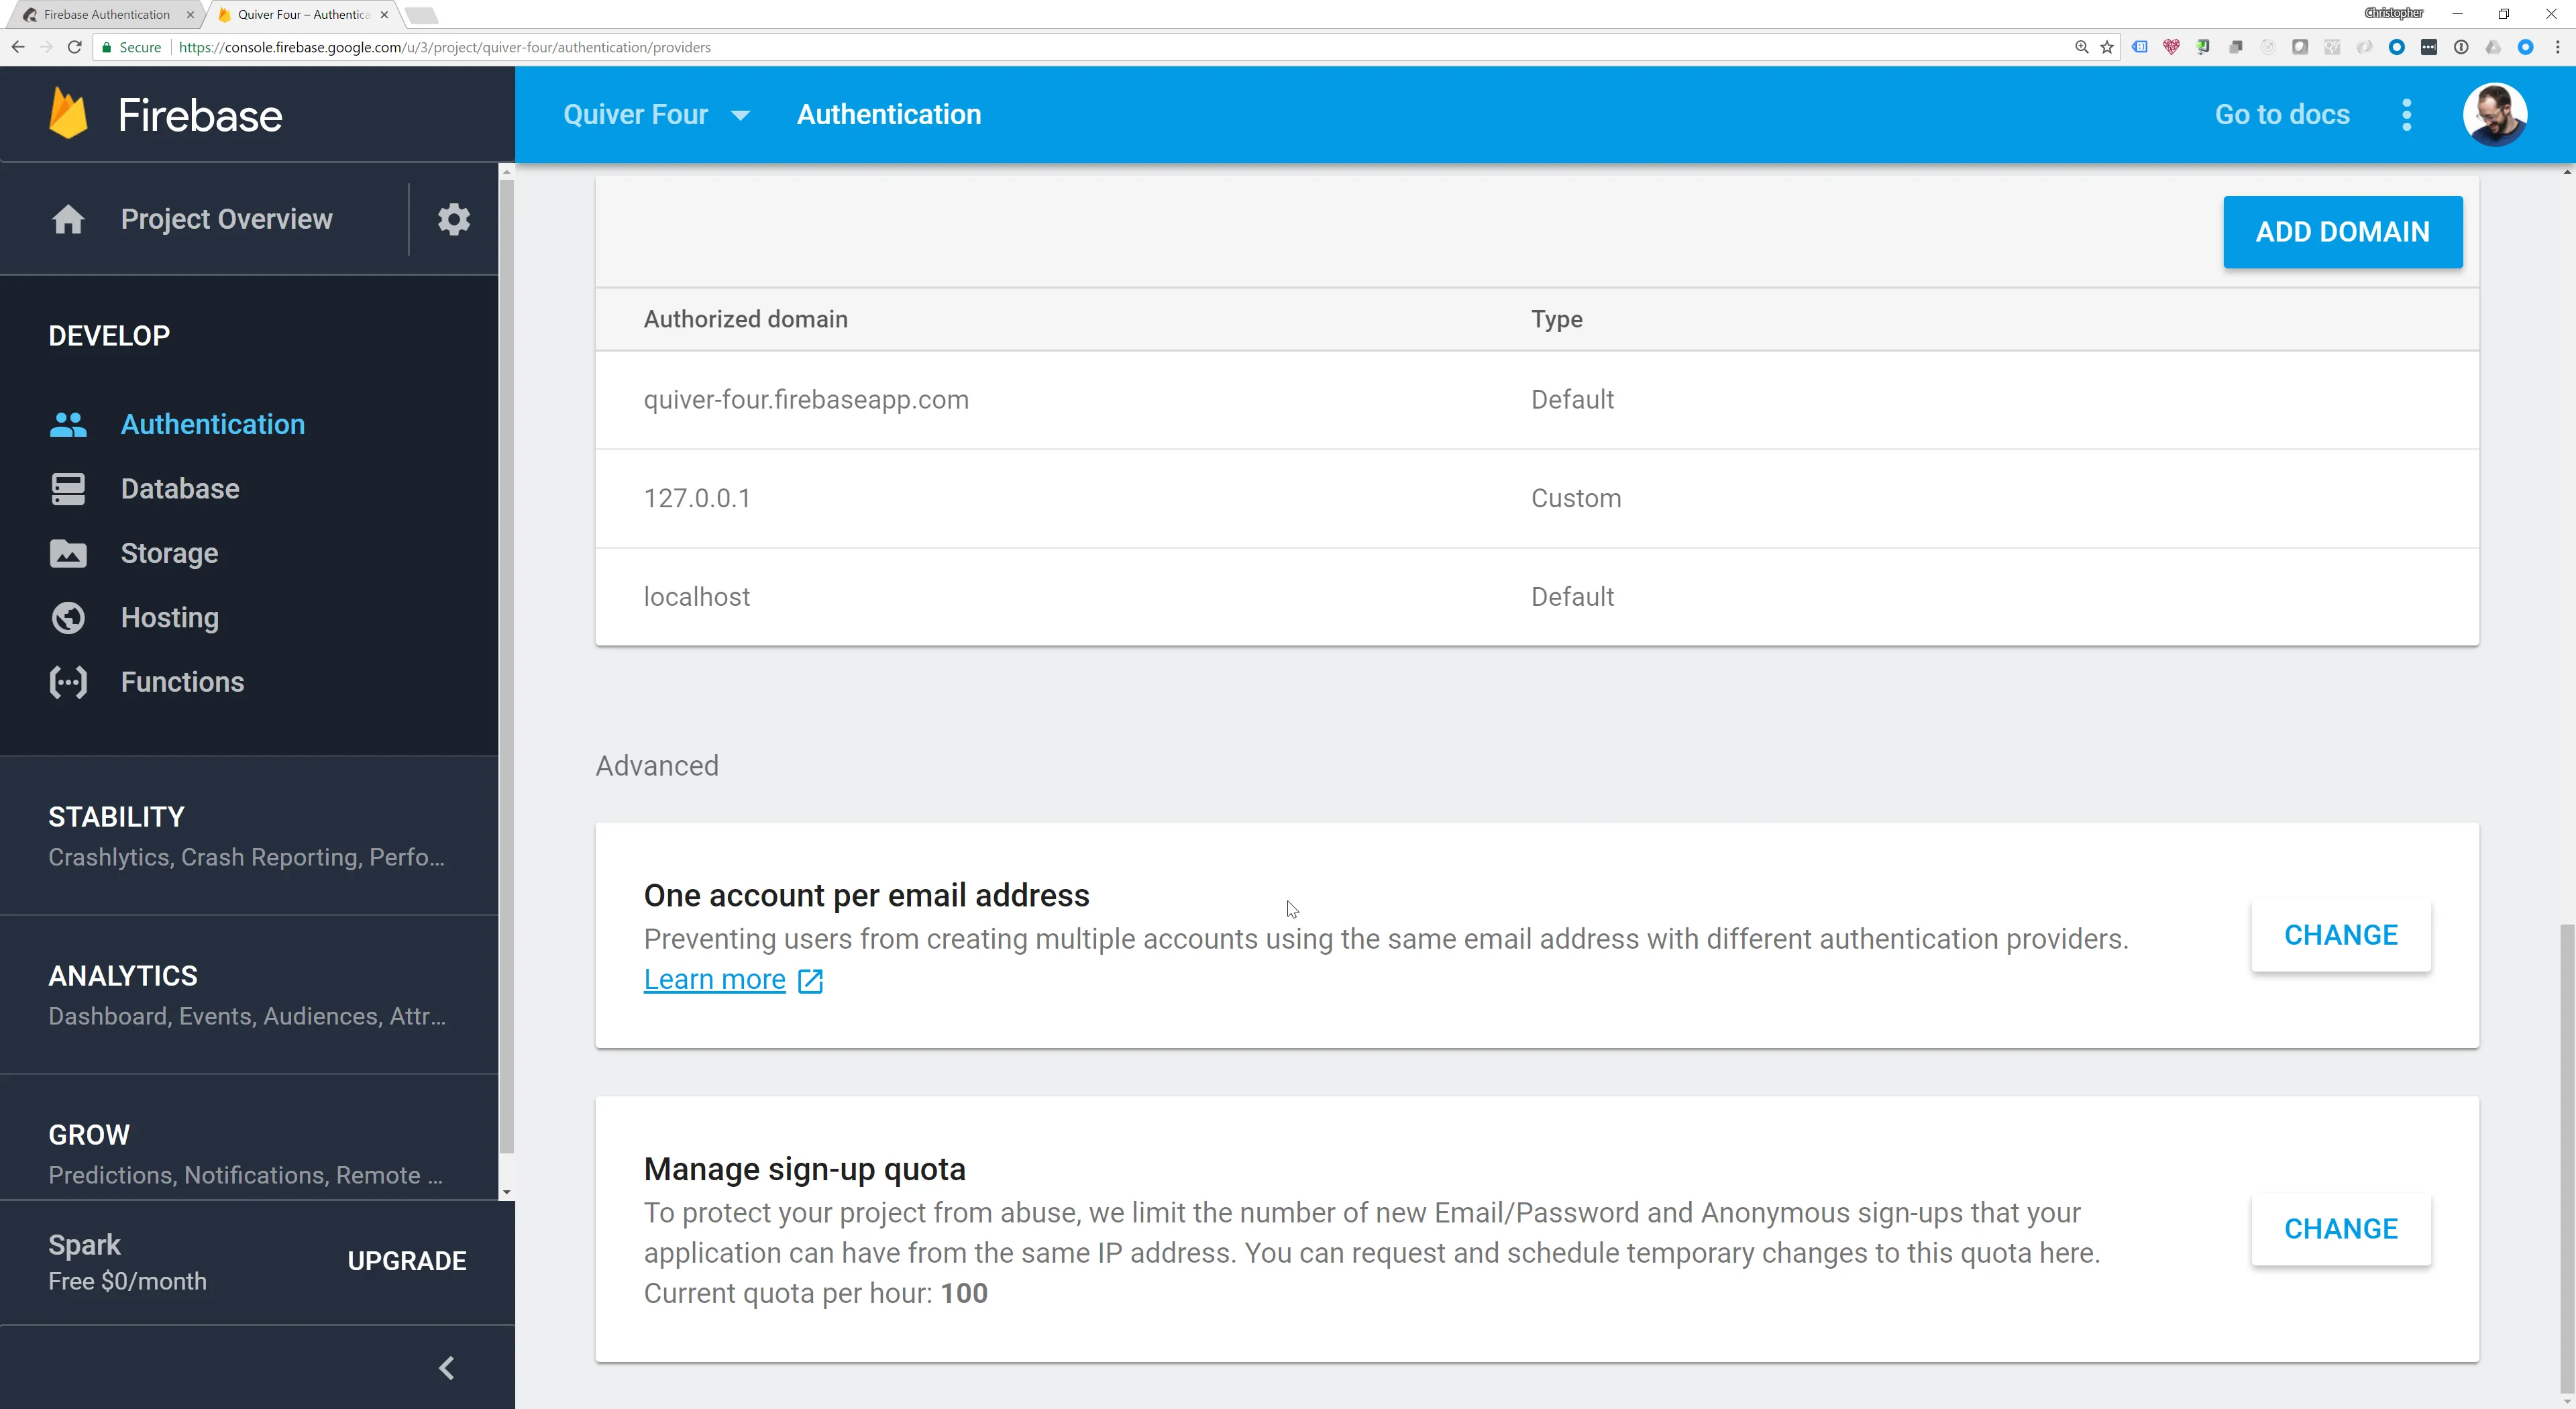Open project settings gear icon
This screenshot has height=1409, width=2576.
(x=453, y=219)
